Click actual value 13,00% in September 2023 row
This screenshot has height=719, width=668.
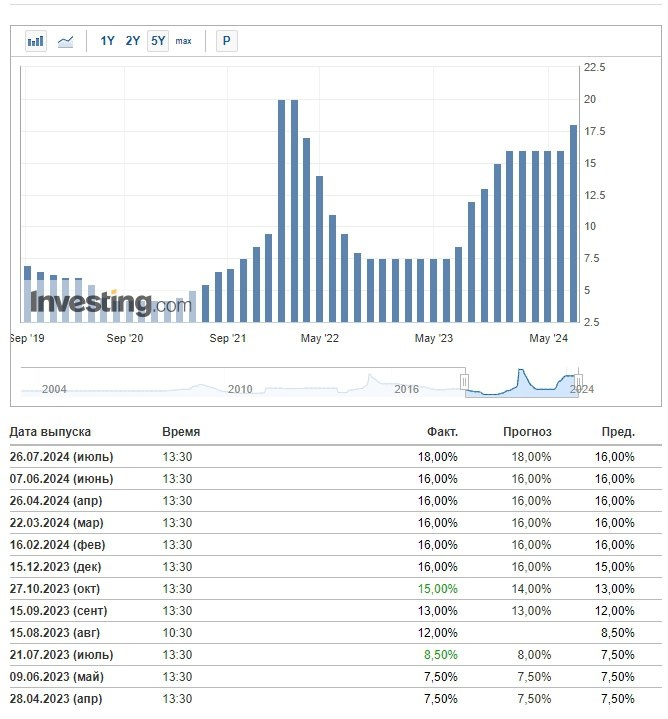(x=437, y=611)
